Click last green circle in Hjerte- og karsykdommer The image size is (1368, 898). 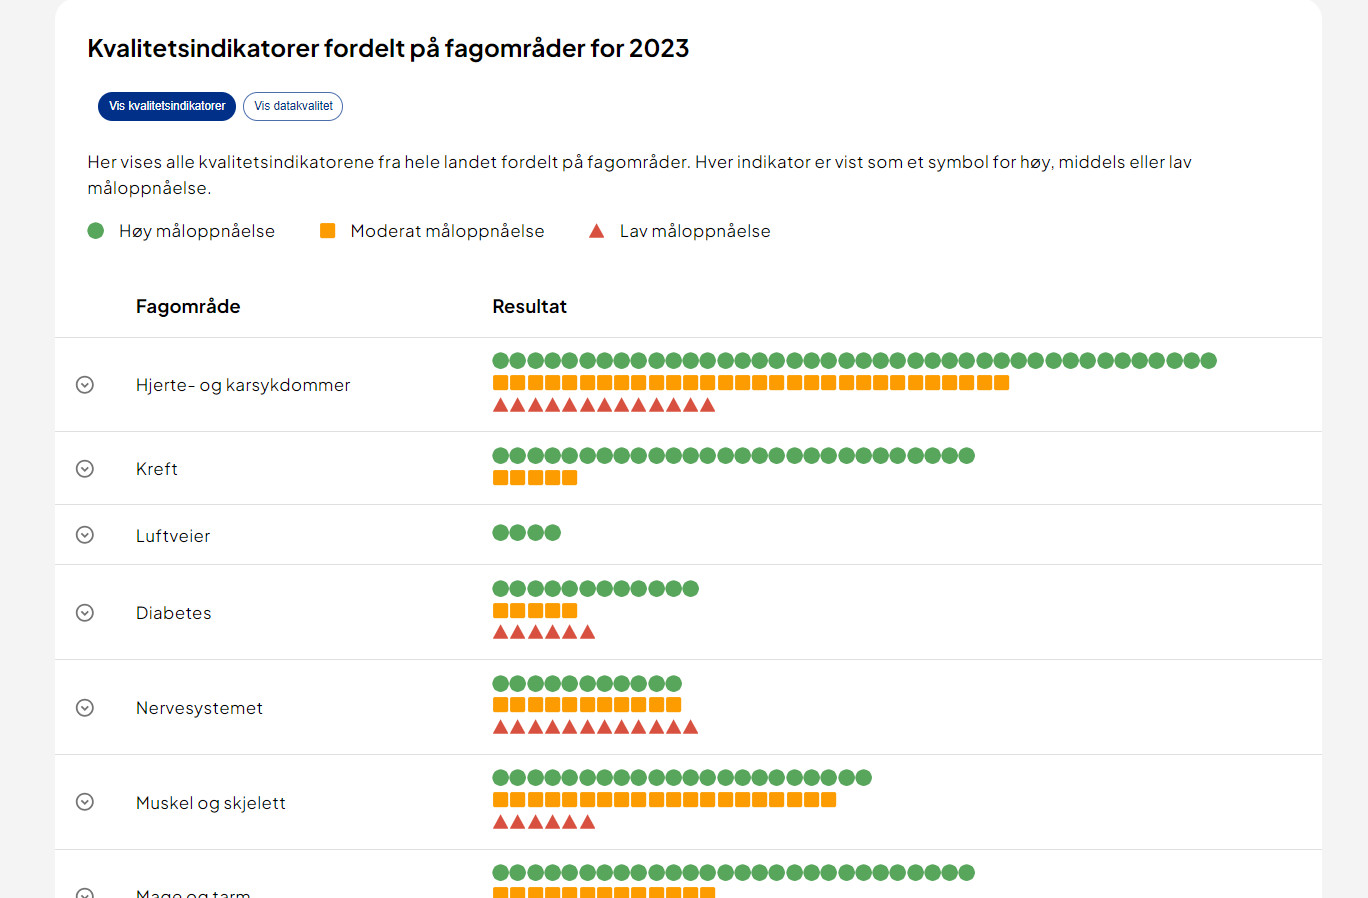[1208, 361]
